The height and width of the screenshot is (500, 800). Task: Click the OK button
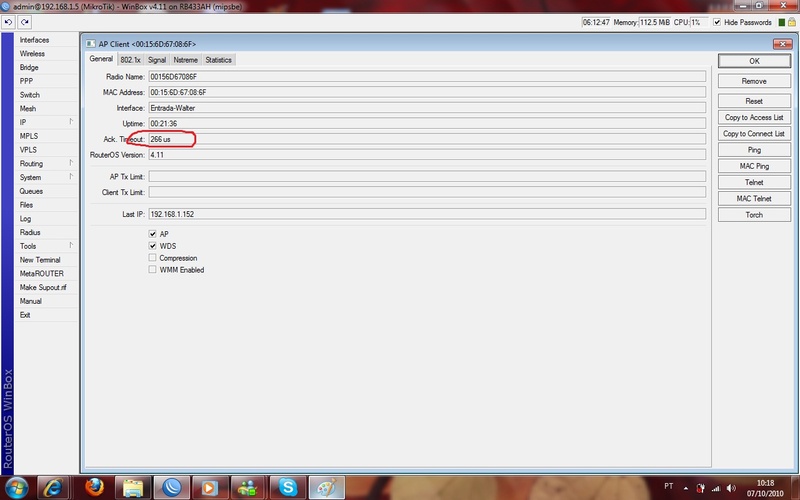coord(754,61)
